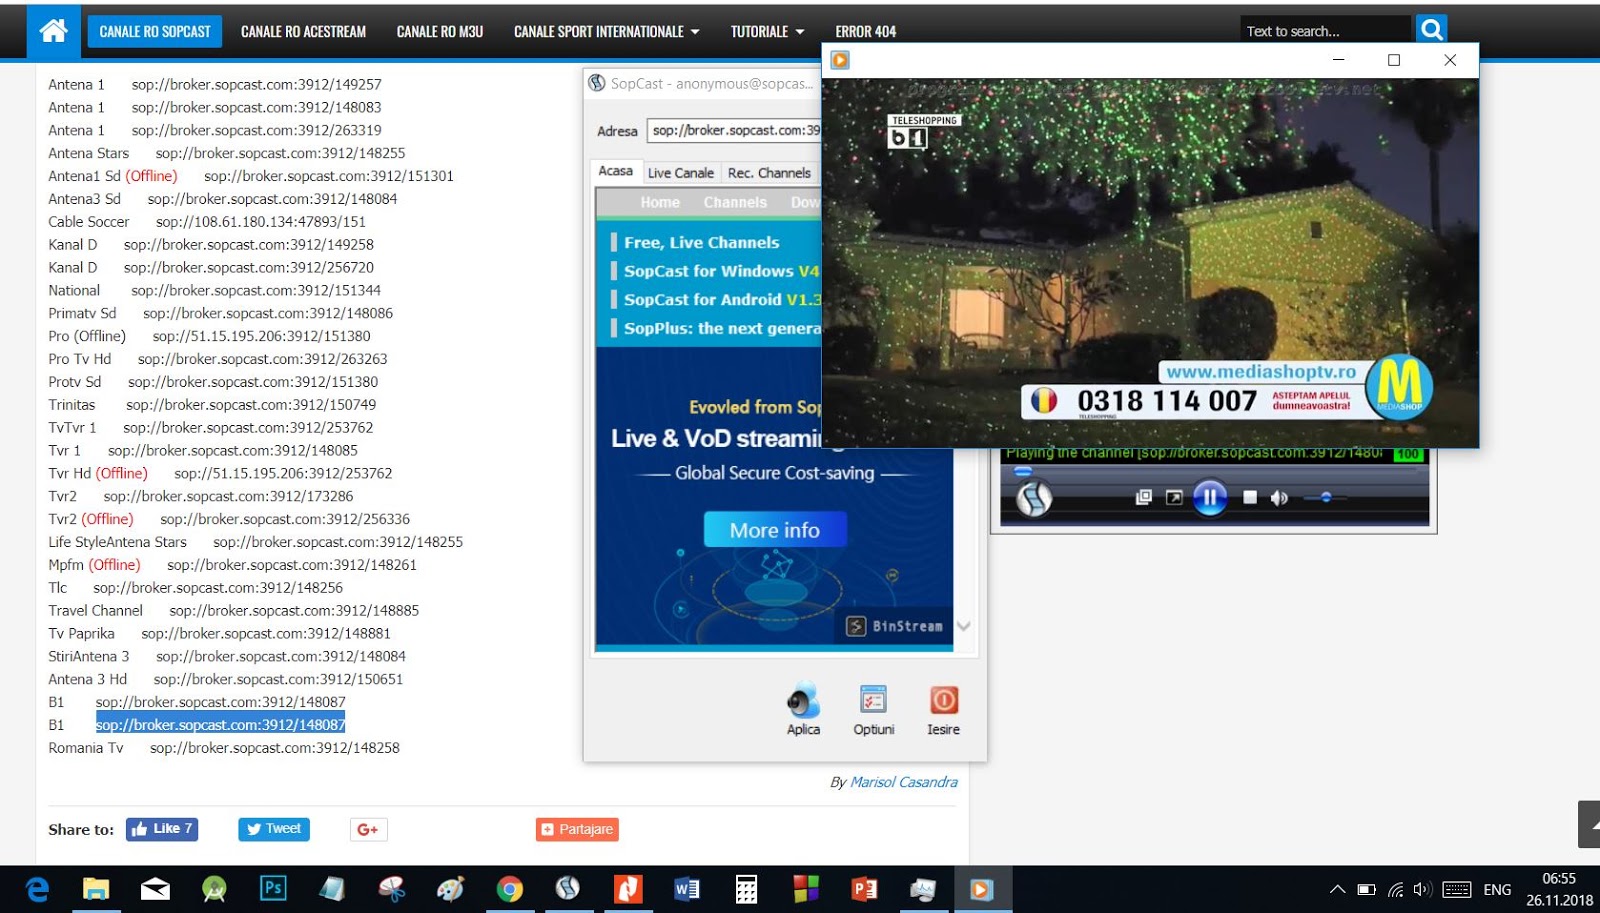Click the More info button
Screen dimensions: 1600x913
point(775,530)
